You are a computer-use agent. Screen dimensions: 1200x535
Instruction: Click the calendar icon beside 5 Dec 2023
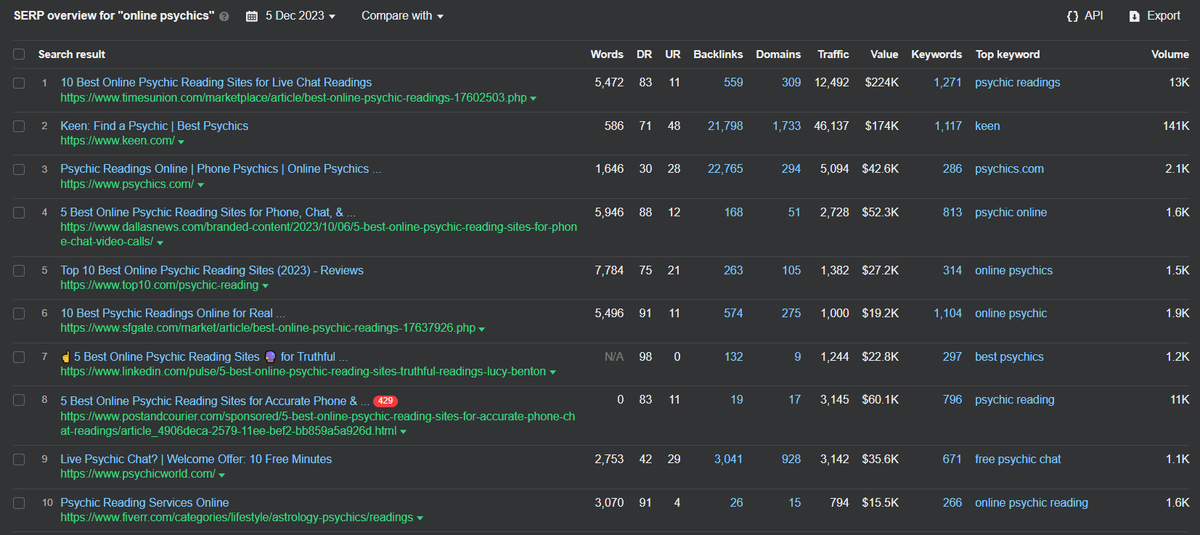pyautogui.click(x=252, y=16)
